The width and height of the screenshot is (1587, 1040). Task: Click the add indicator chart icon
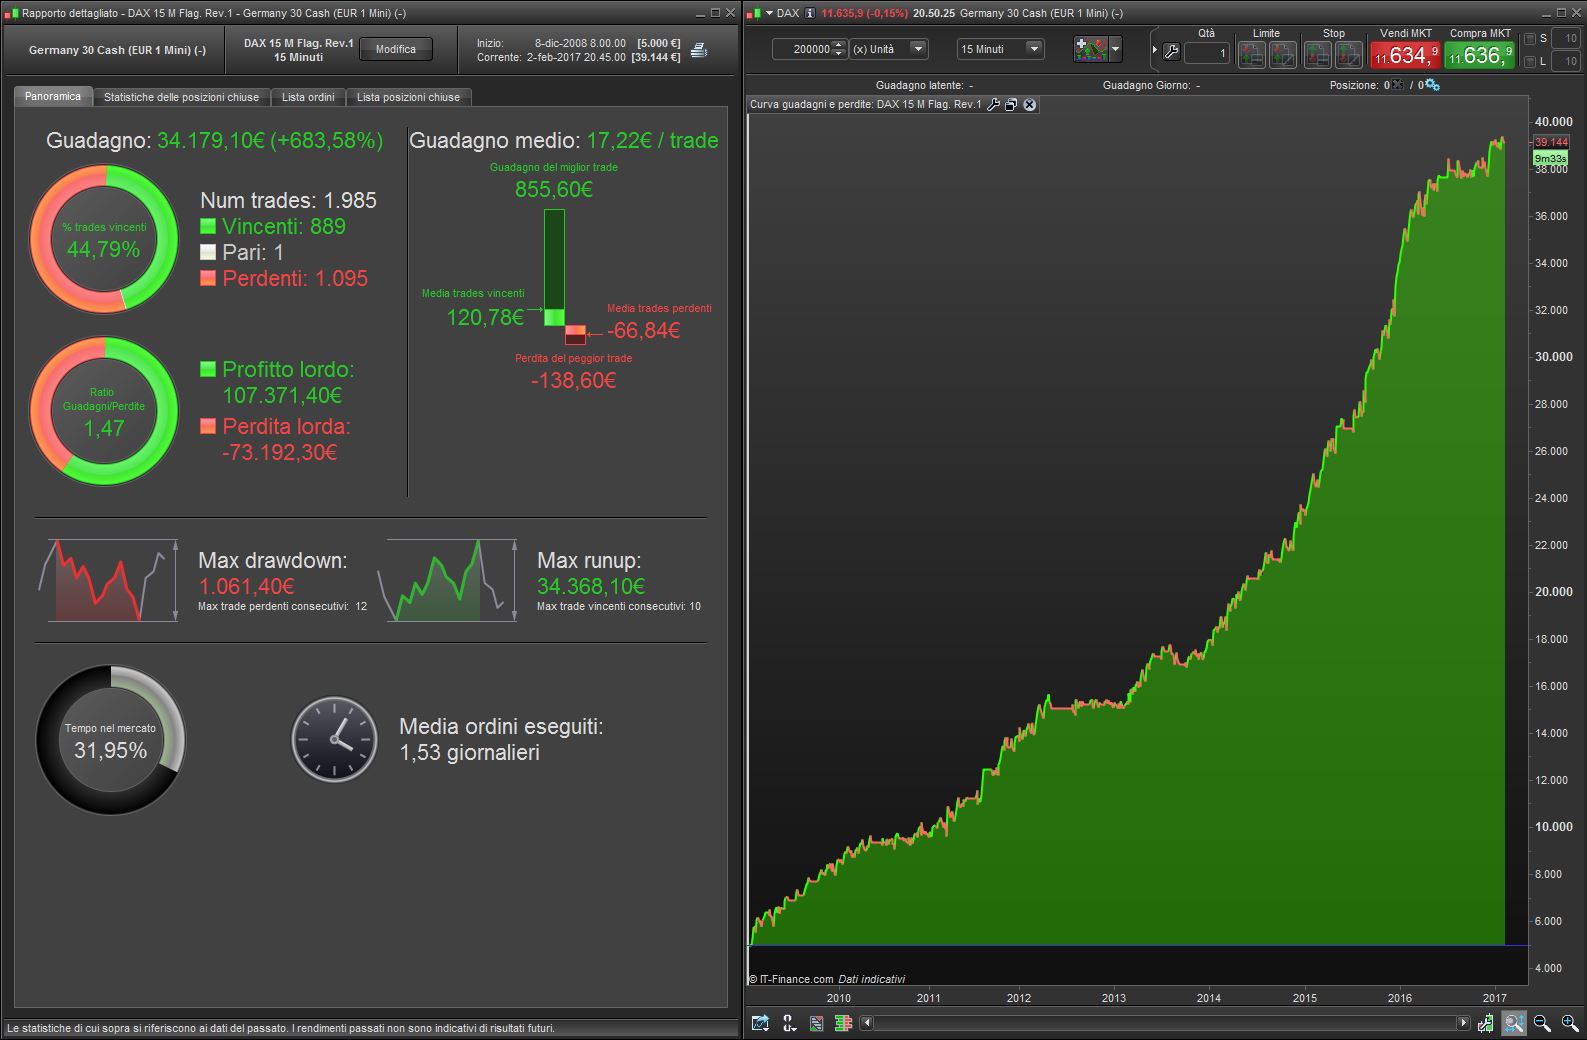pos(1090,49)
